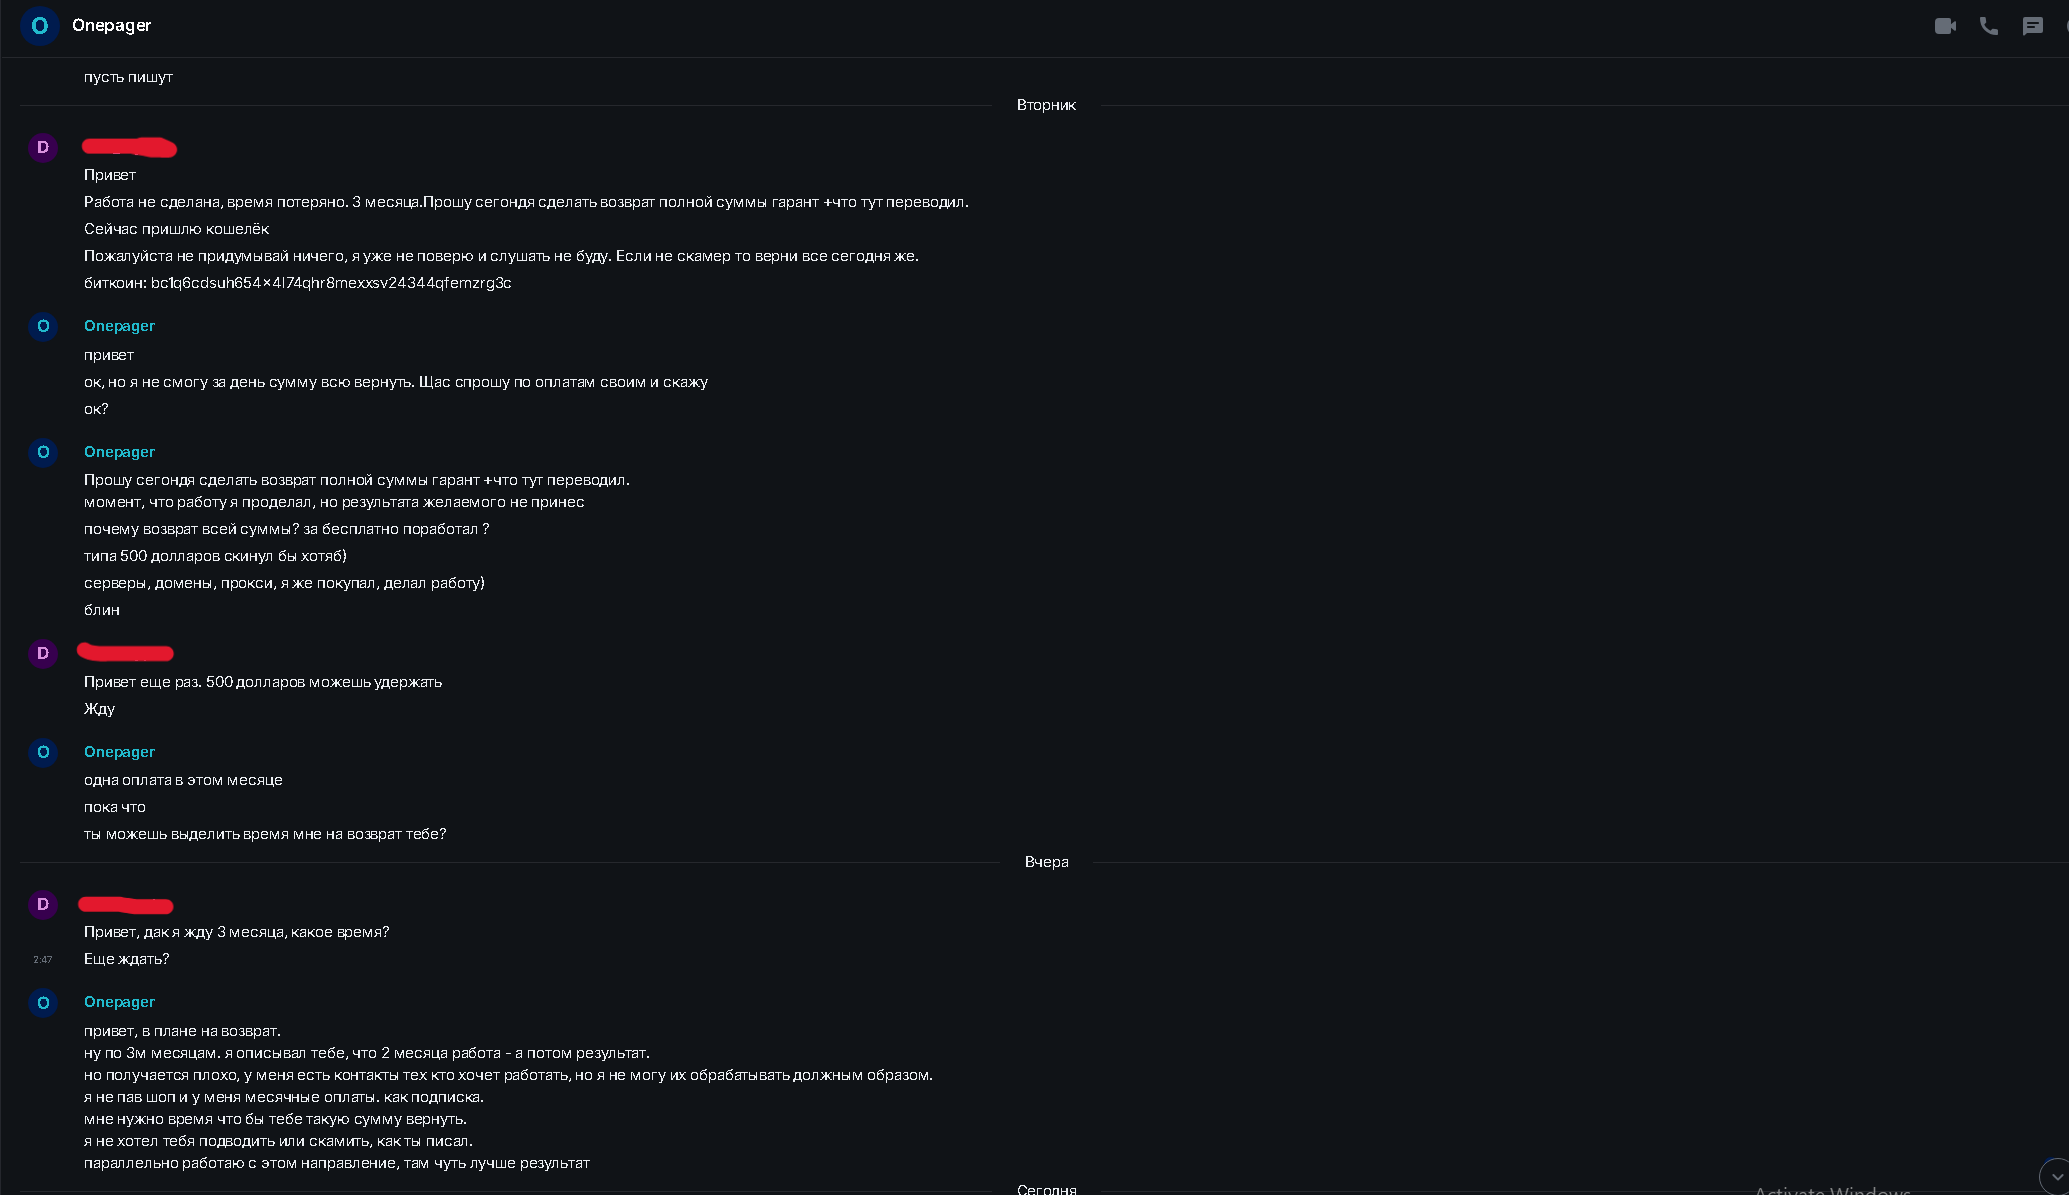
Task: Jump to latest messages with down chevron
Action: 2056,1177
